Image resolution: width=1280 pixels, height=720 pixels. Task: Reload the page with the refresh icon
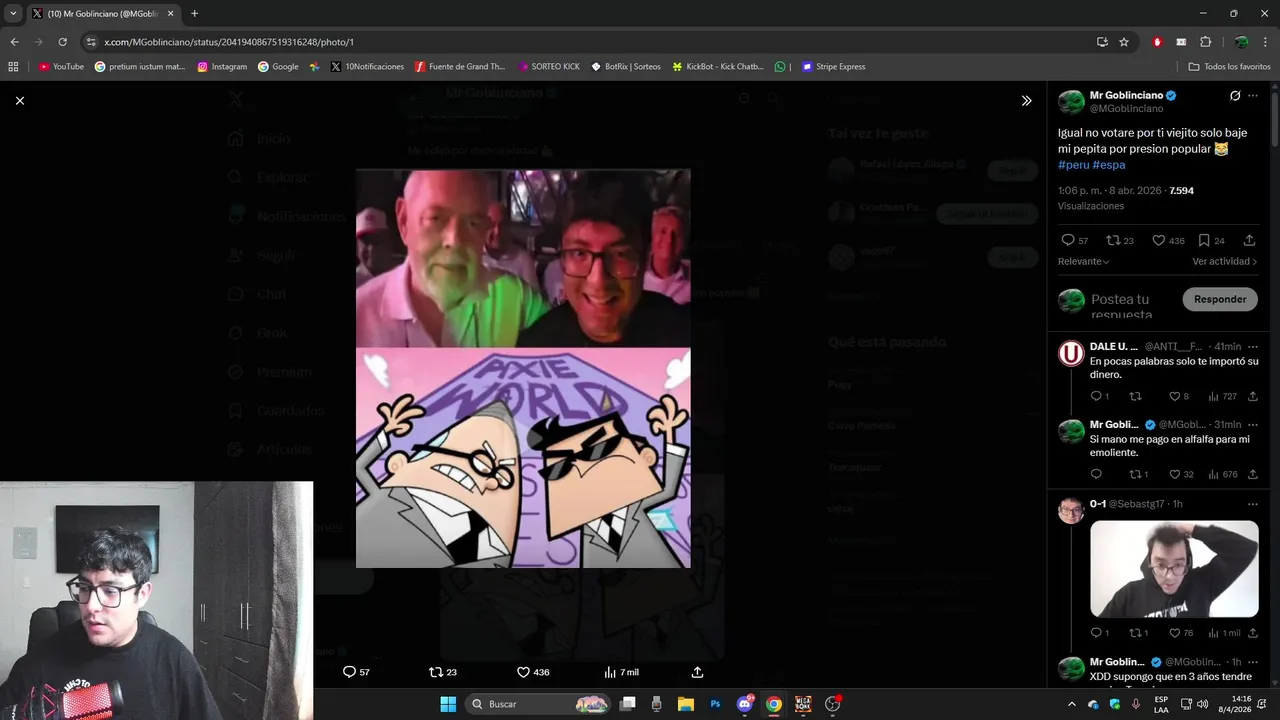coord(62,42)
